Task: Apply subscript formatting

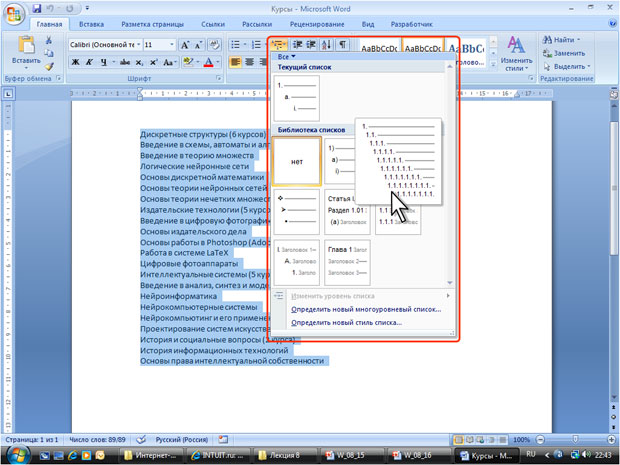Action: pyautogui.click(x=139, y=62)
